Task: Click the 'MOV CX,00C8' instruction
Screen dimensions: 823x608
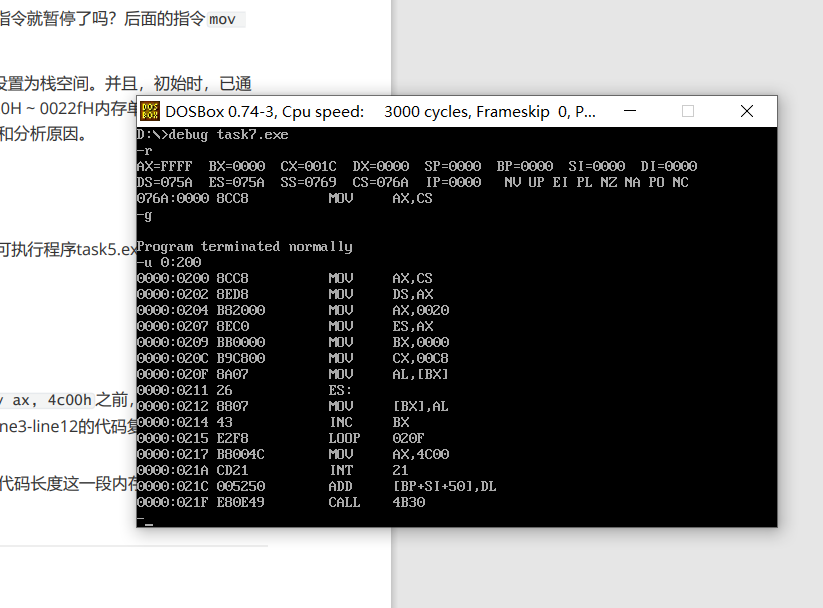Action: tap(388, 359)
